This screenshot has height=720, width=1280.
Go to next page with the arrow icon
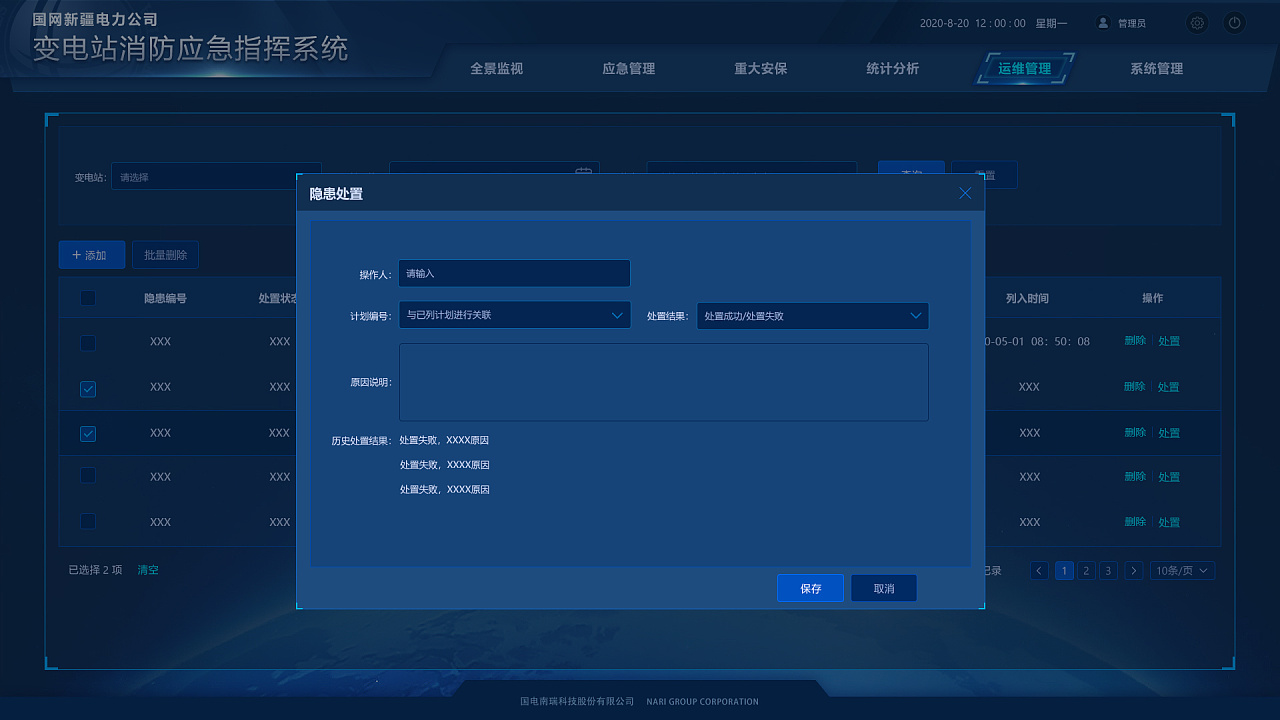click(x=1133, y=570)
